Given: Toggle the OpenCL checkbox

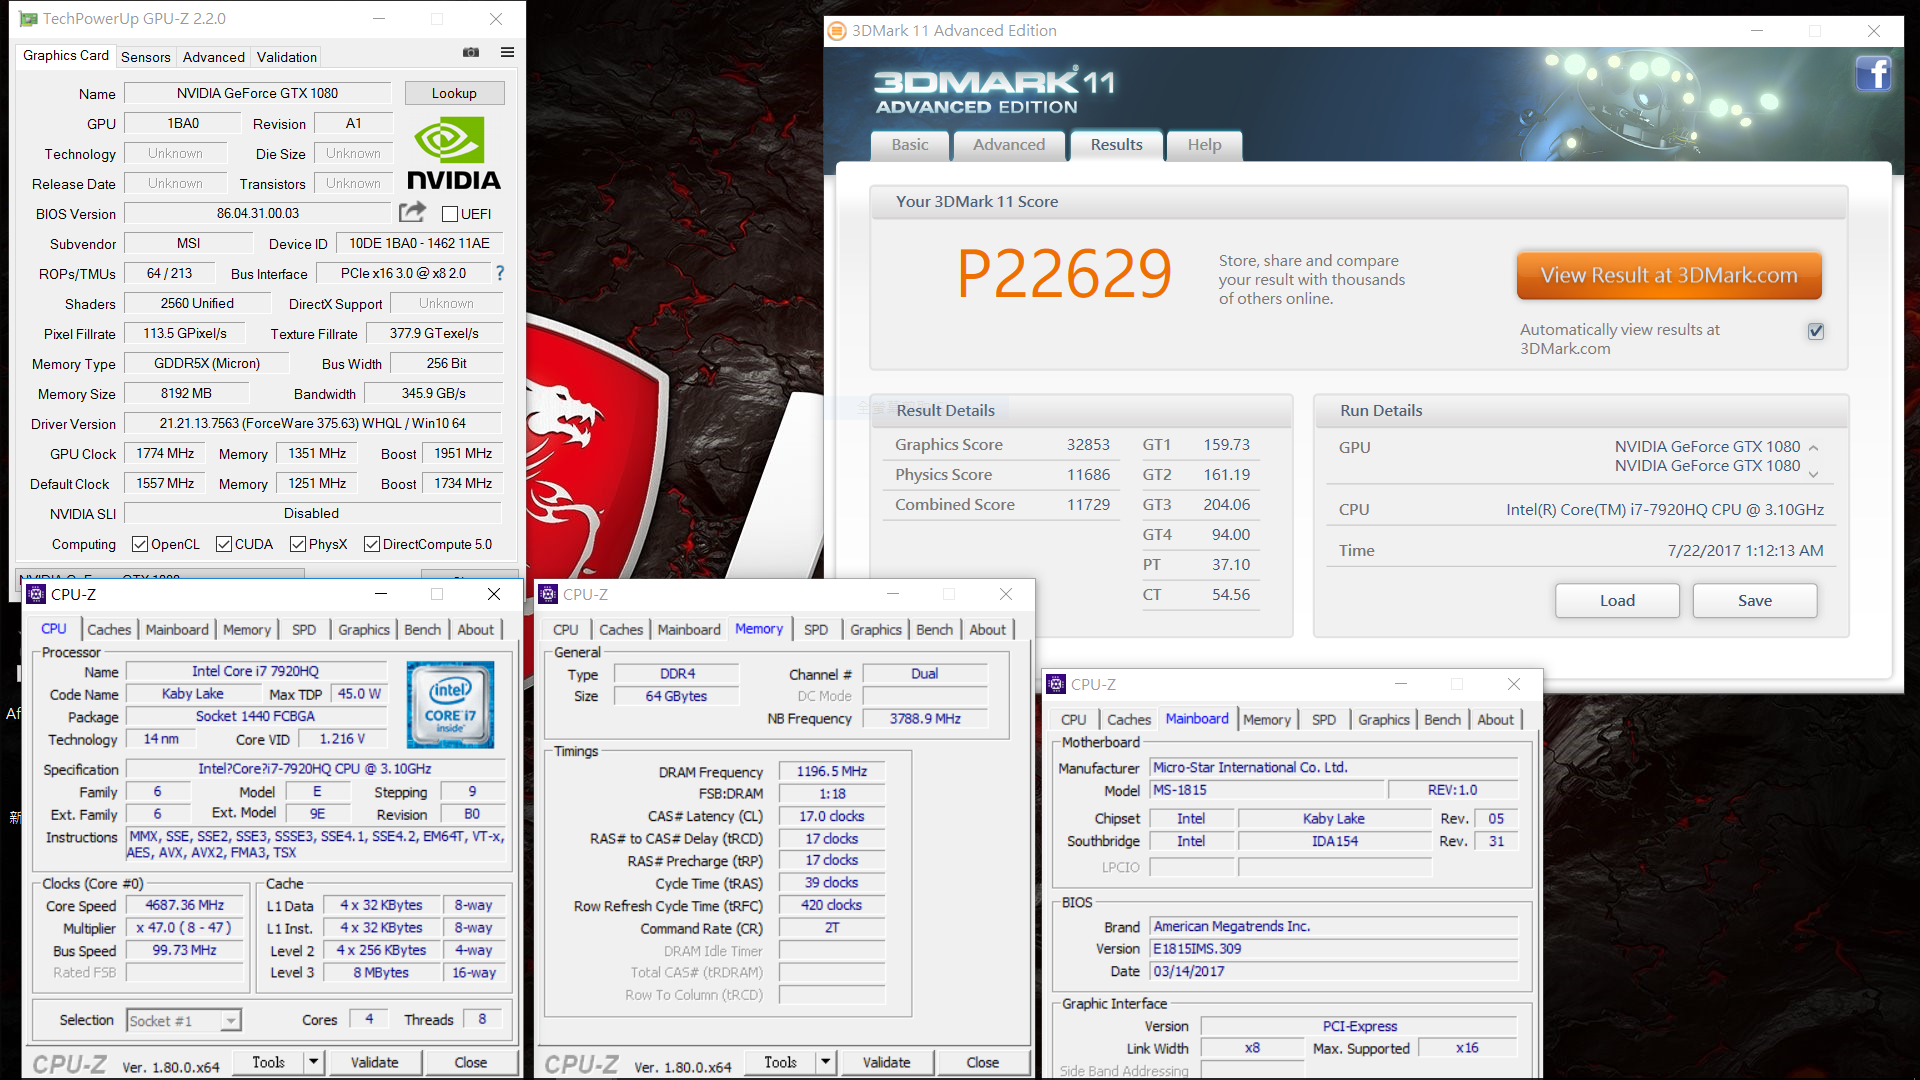Looking at the screenshot, I should 141,544.
